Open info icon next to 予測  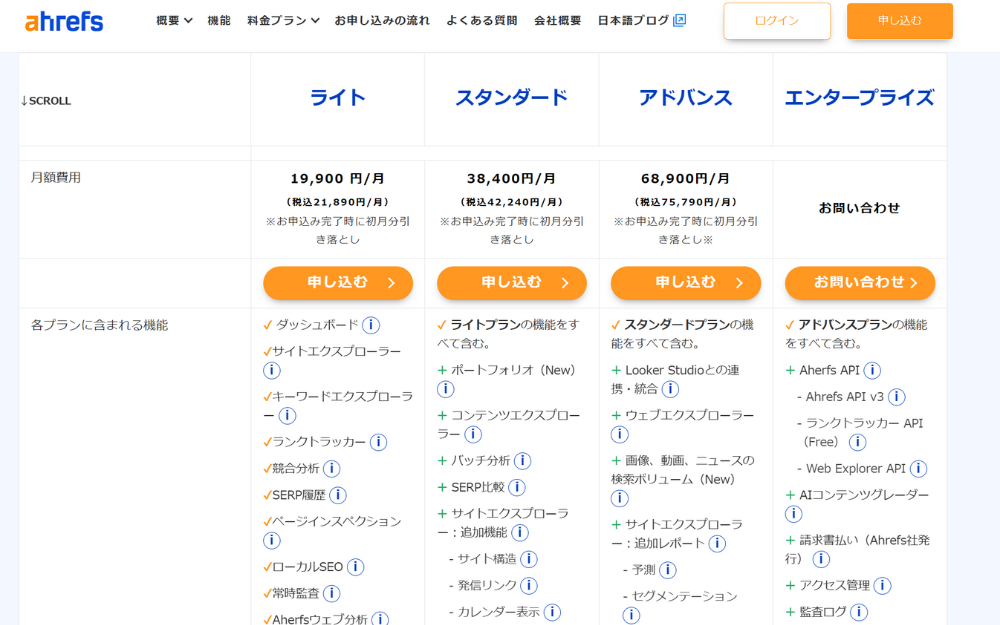click(668, 570)
